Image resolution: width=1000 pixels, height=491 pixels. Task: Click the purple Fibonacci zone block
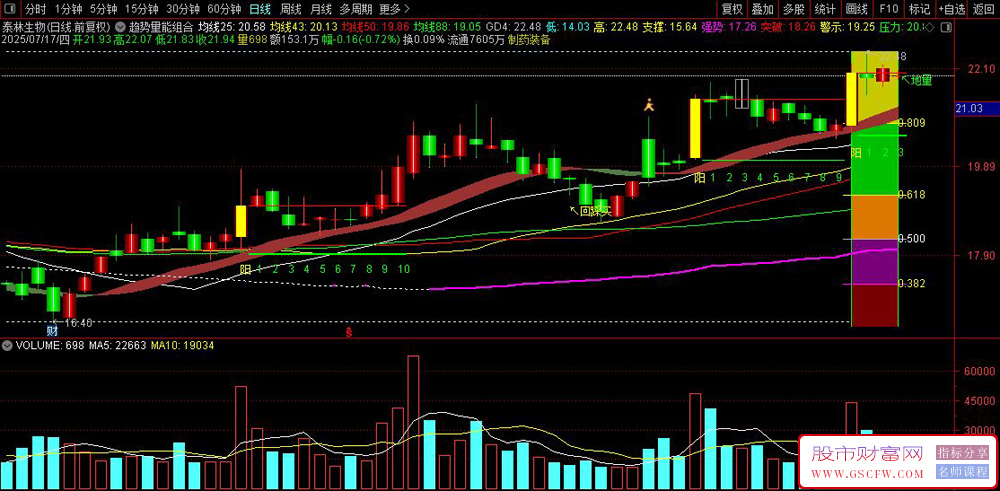874,261
